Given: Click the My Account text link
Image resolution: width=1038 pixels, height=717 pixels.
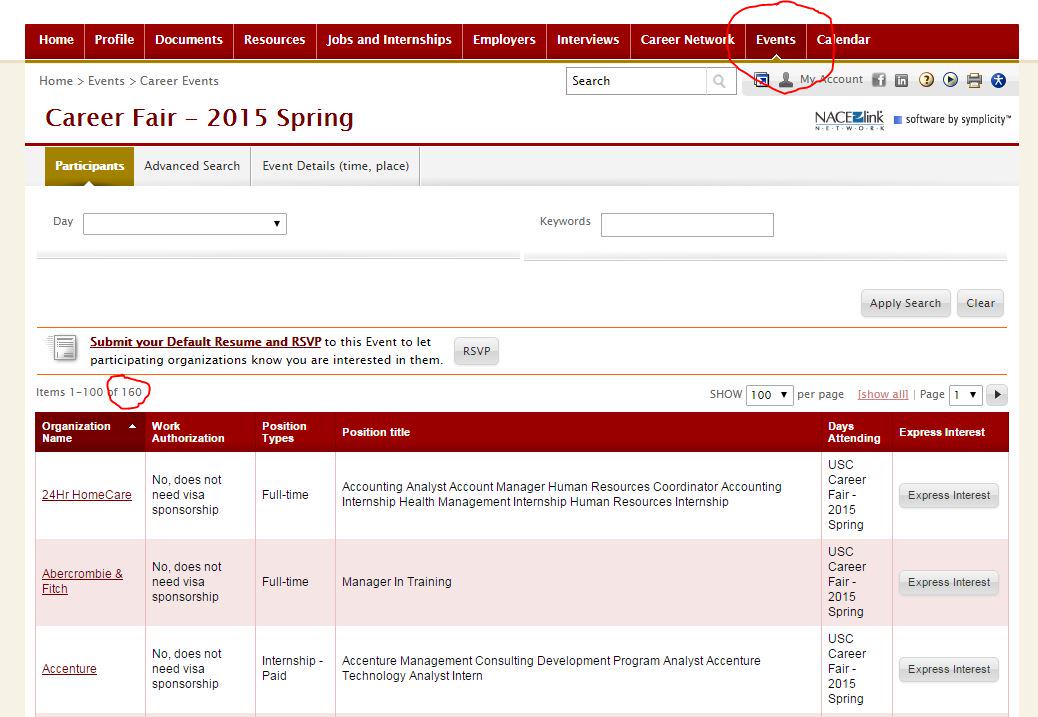Looking at the screenshot, I should [831, 79].
